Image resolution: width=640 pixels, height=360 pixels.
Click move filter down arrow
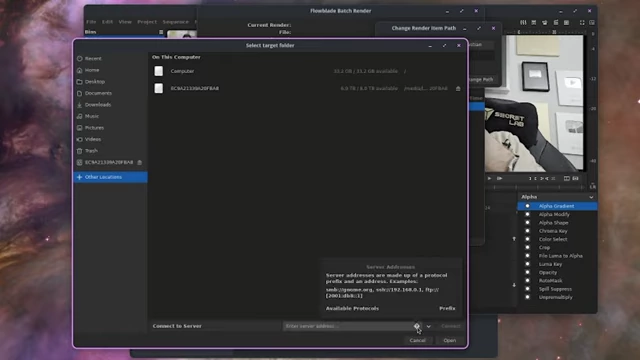point(514,285)
